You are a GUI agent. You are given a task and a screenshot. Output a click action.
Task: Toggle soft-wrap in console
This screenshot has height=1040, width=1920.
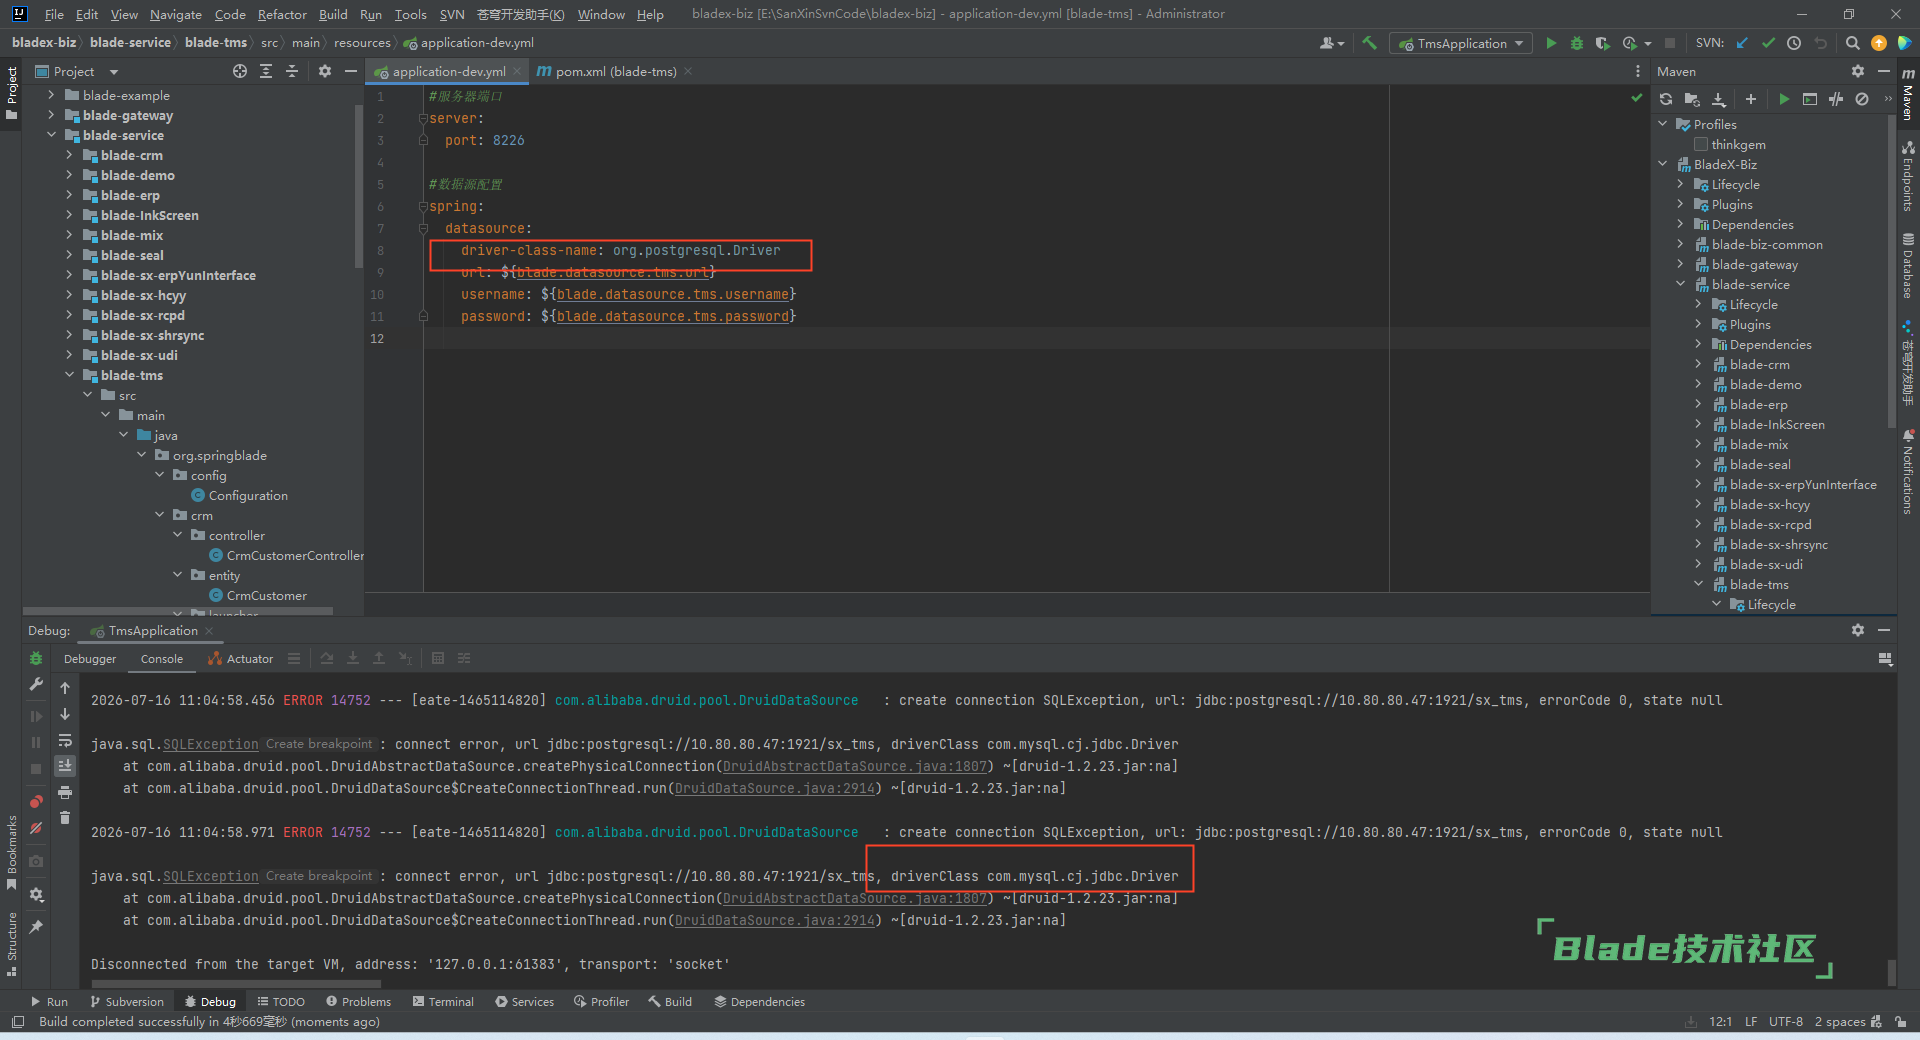[65, 740]
